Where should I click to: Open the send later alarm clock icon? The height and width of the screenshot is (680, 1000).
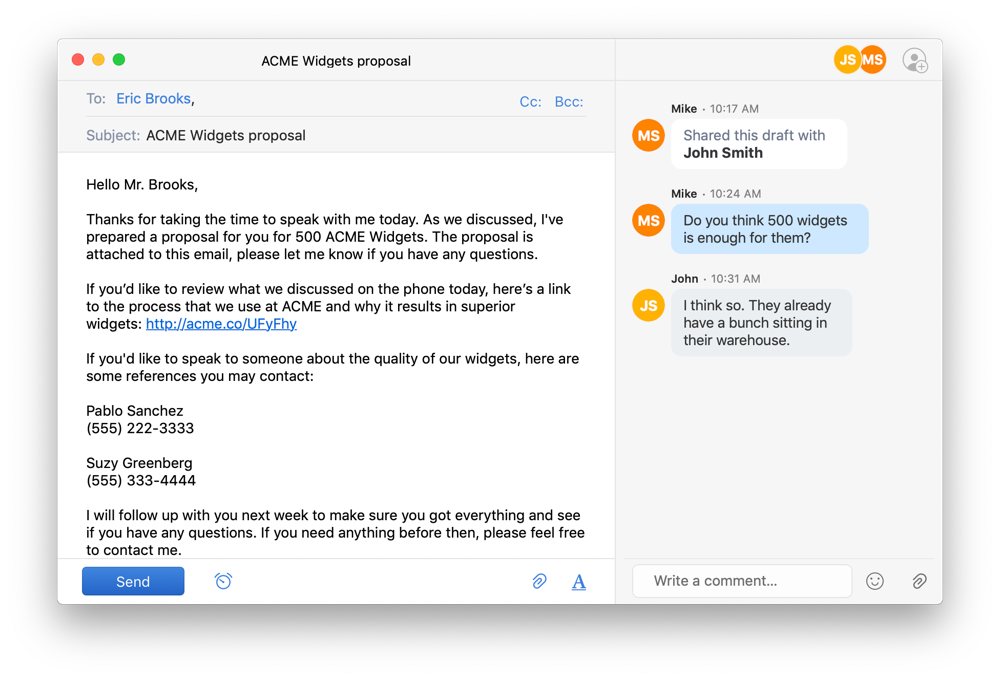click(223, 581)
